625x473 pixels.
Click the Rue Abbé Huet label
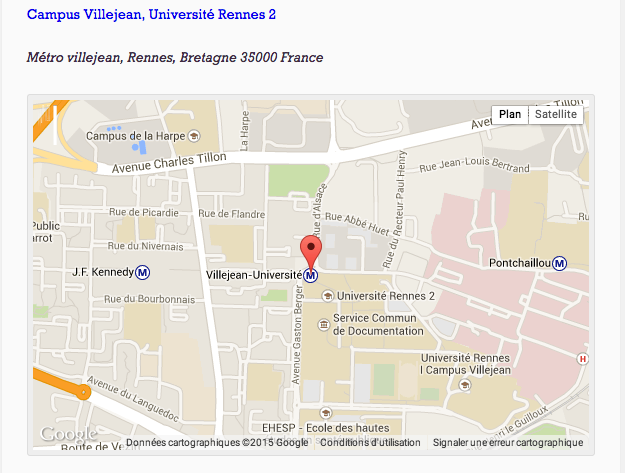click(357, 223)
